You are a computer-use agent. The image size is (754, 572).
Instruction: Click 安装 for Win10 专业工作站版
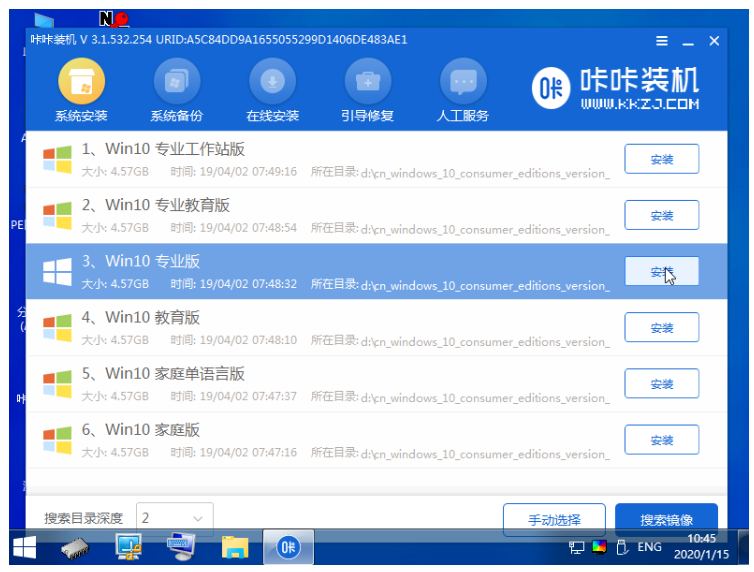click(x=661, y=159)
